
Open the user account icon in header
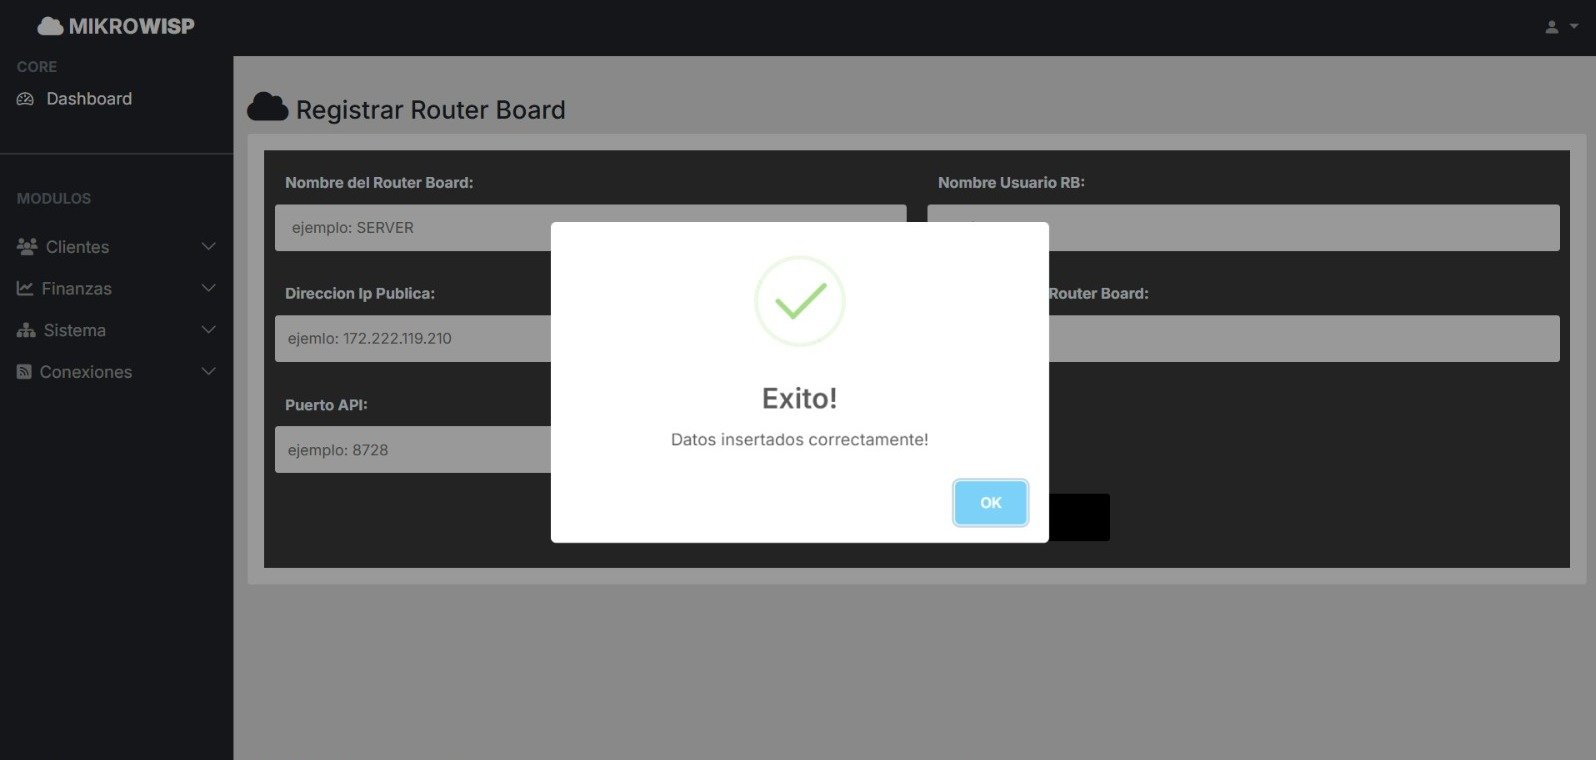[1552, 27]
